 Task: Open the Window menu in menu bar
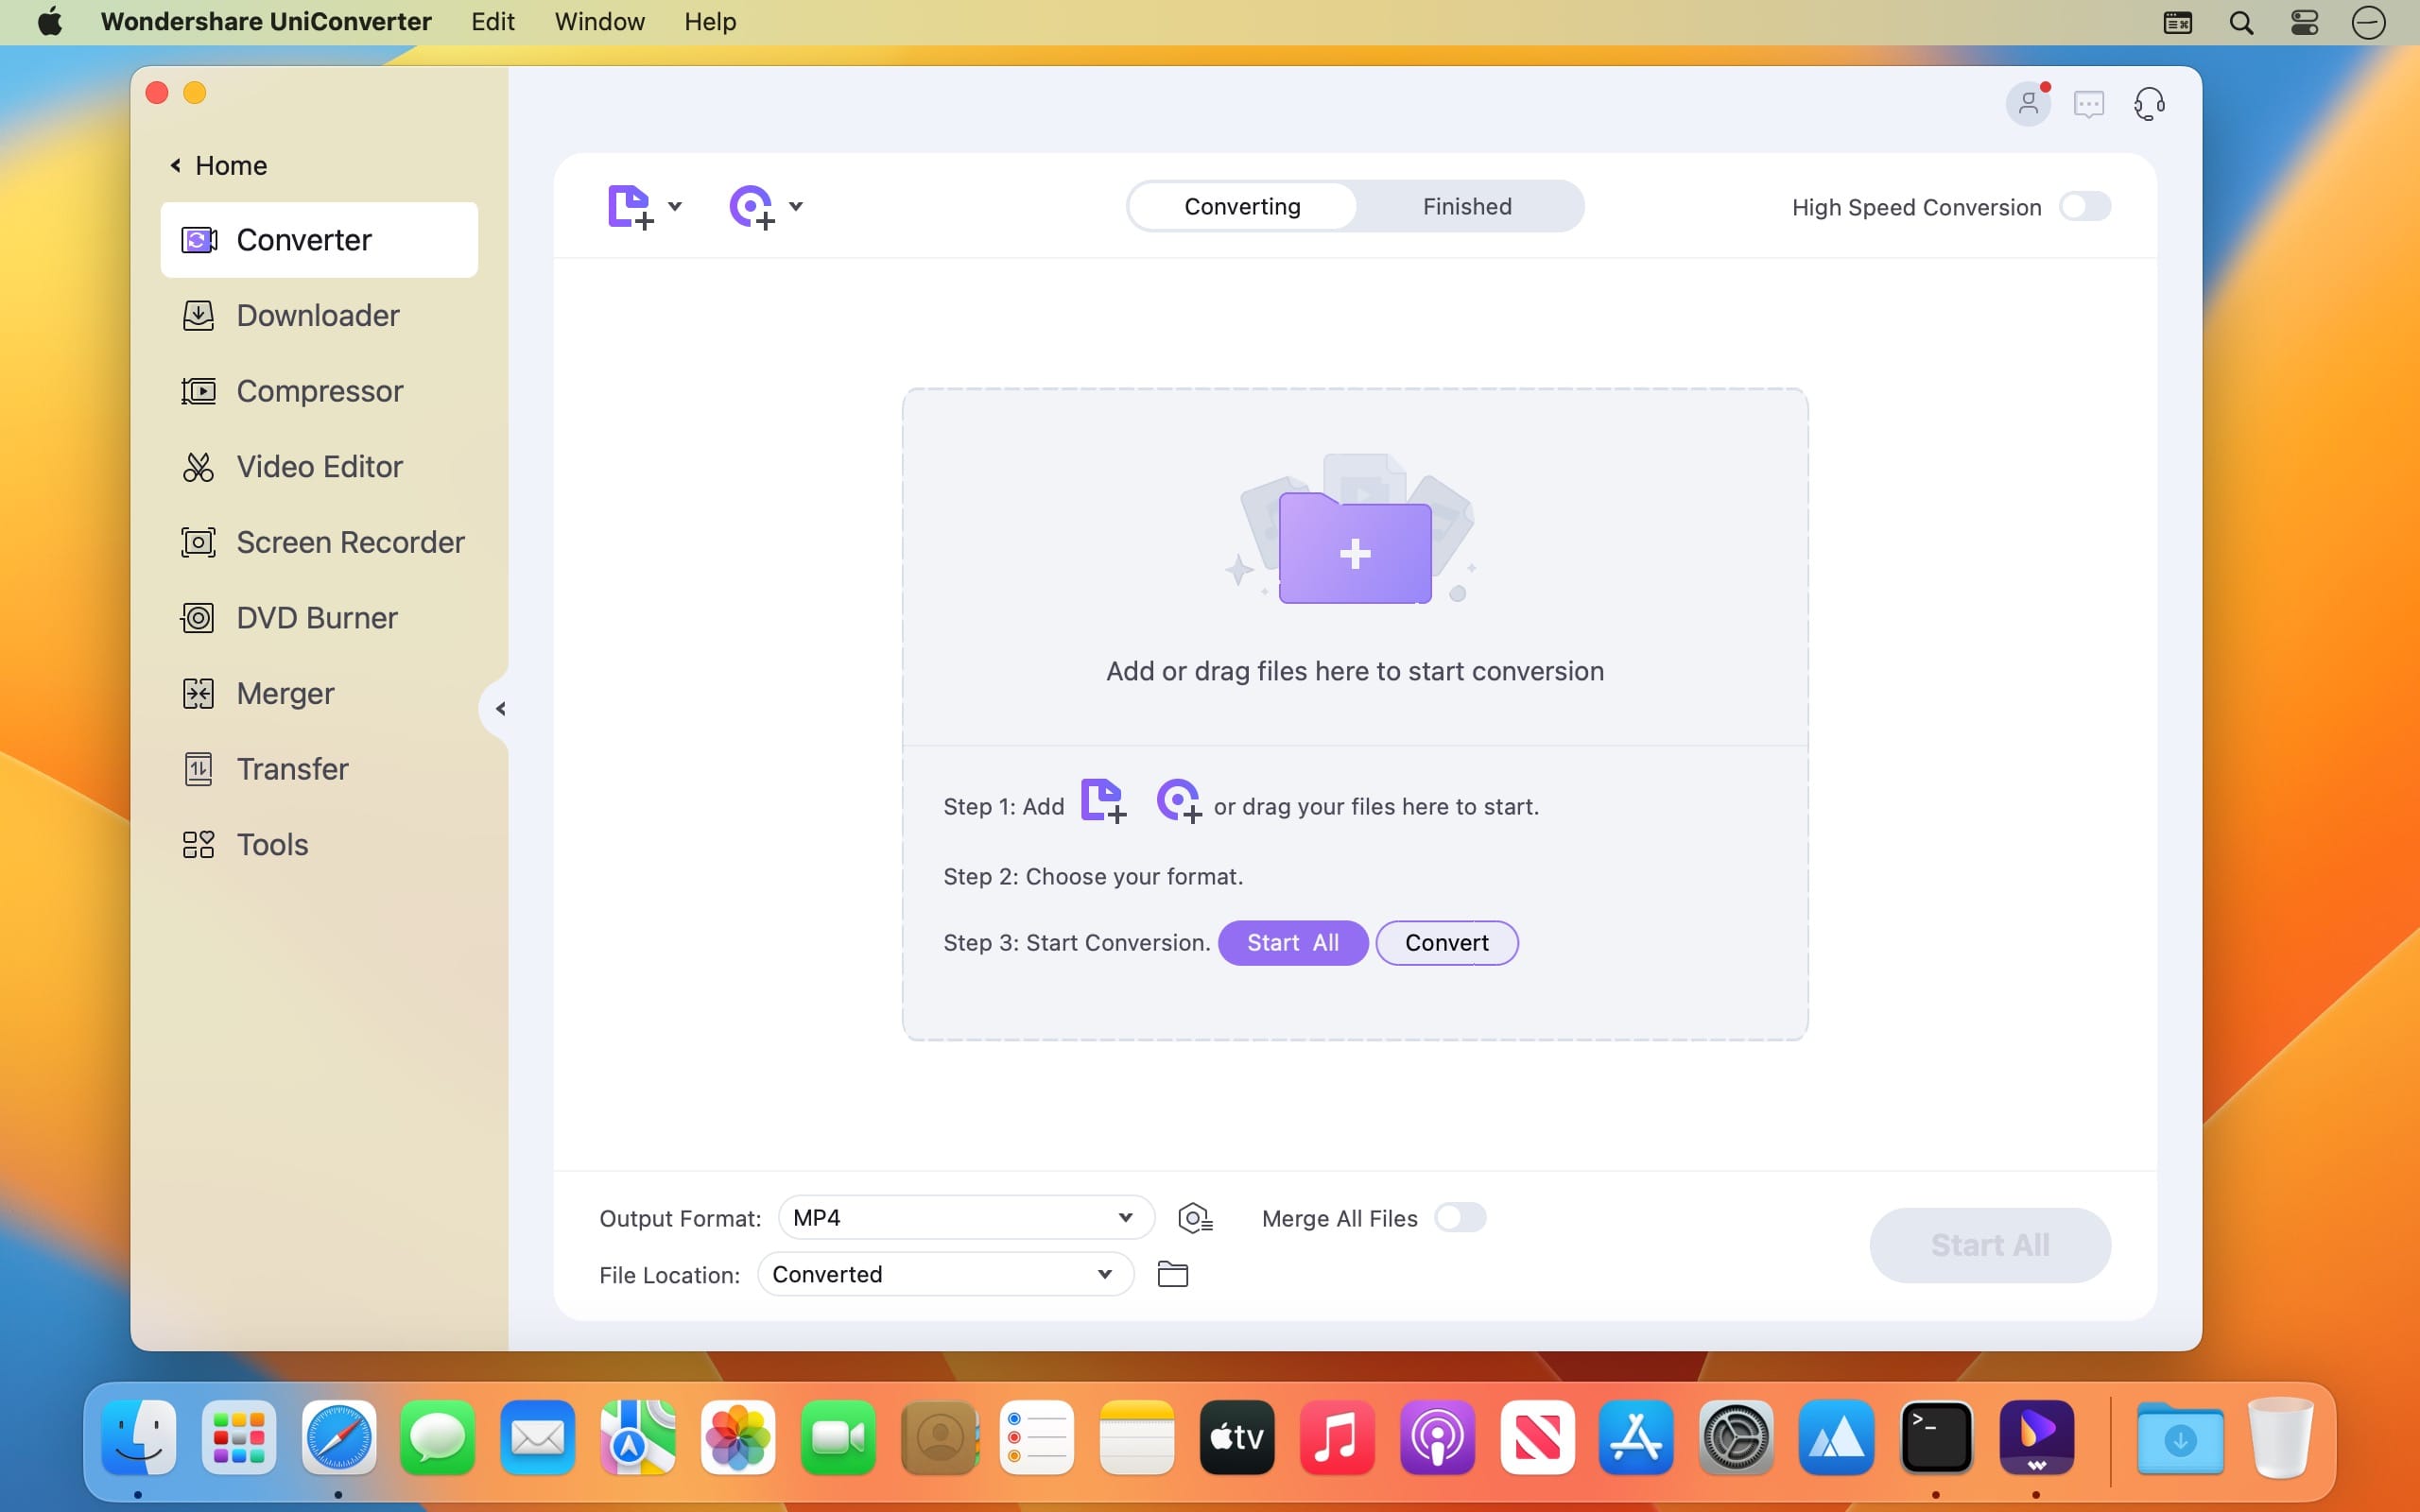(x=599, y=22)
